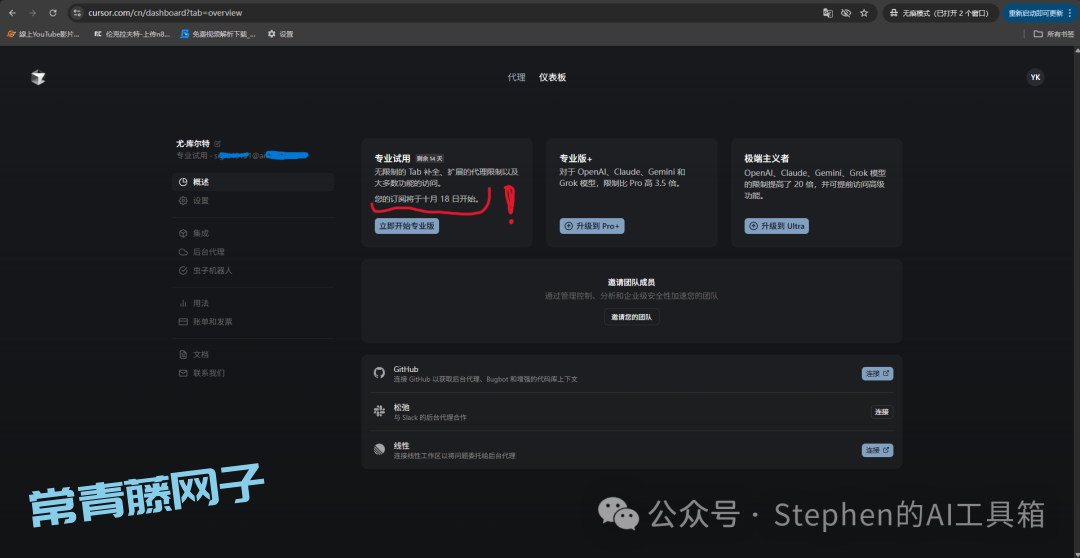Click the Slack logo icon next to 松弛
The width and height of the screenshot is (1080, 558).
379,411
